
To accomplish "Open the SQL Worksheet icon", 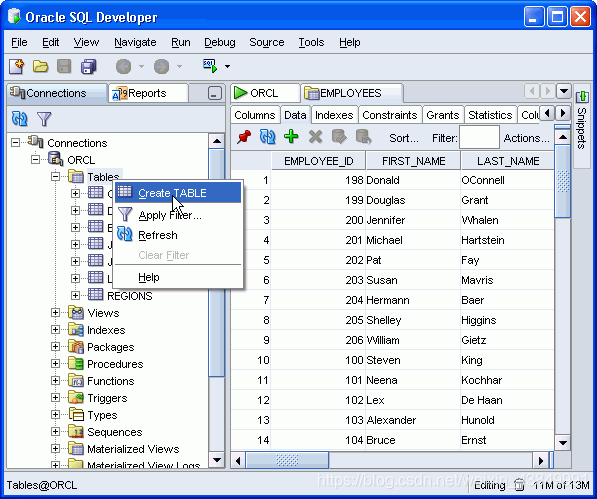I will coord(210,66).
